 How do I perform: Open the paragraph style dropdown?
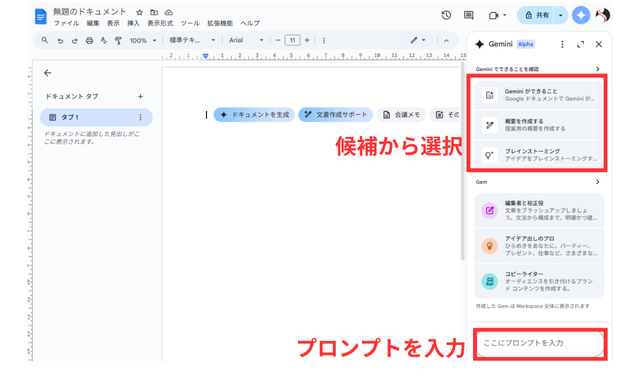point(192,40)
